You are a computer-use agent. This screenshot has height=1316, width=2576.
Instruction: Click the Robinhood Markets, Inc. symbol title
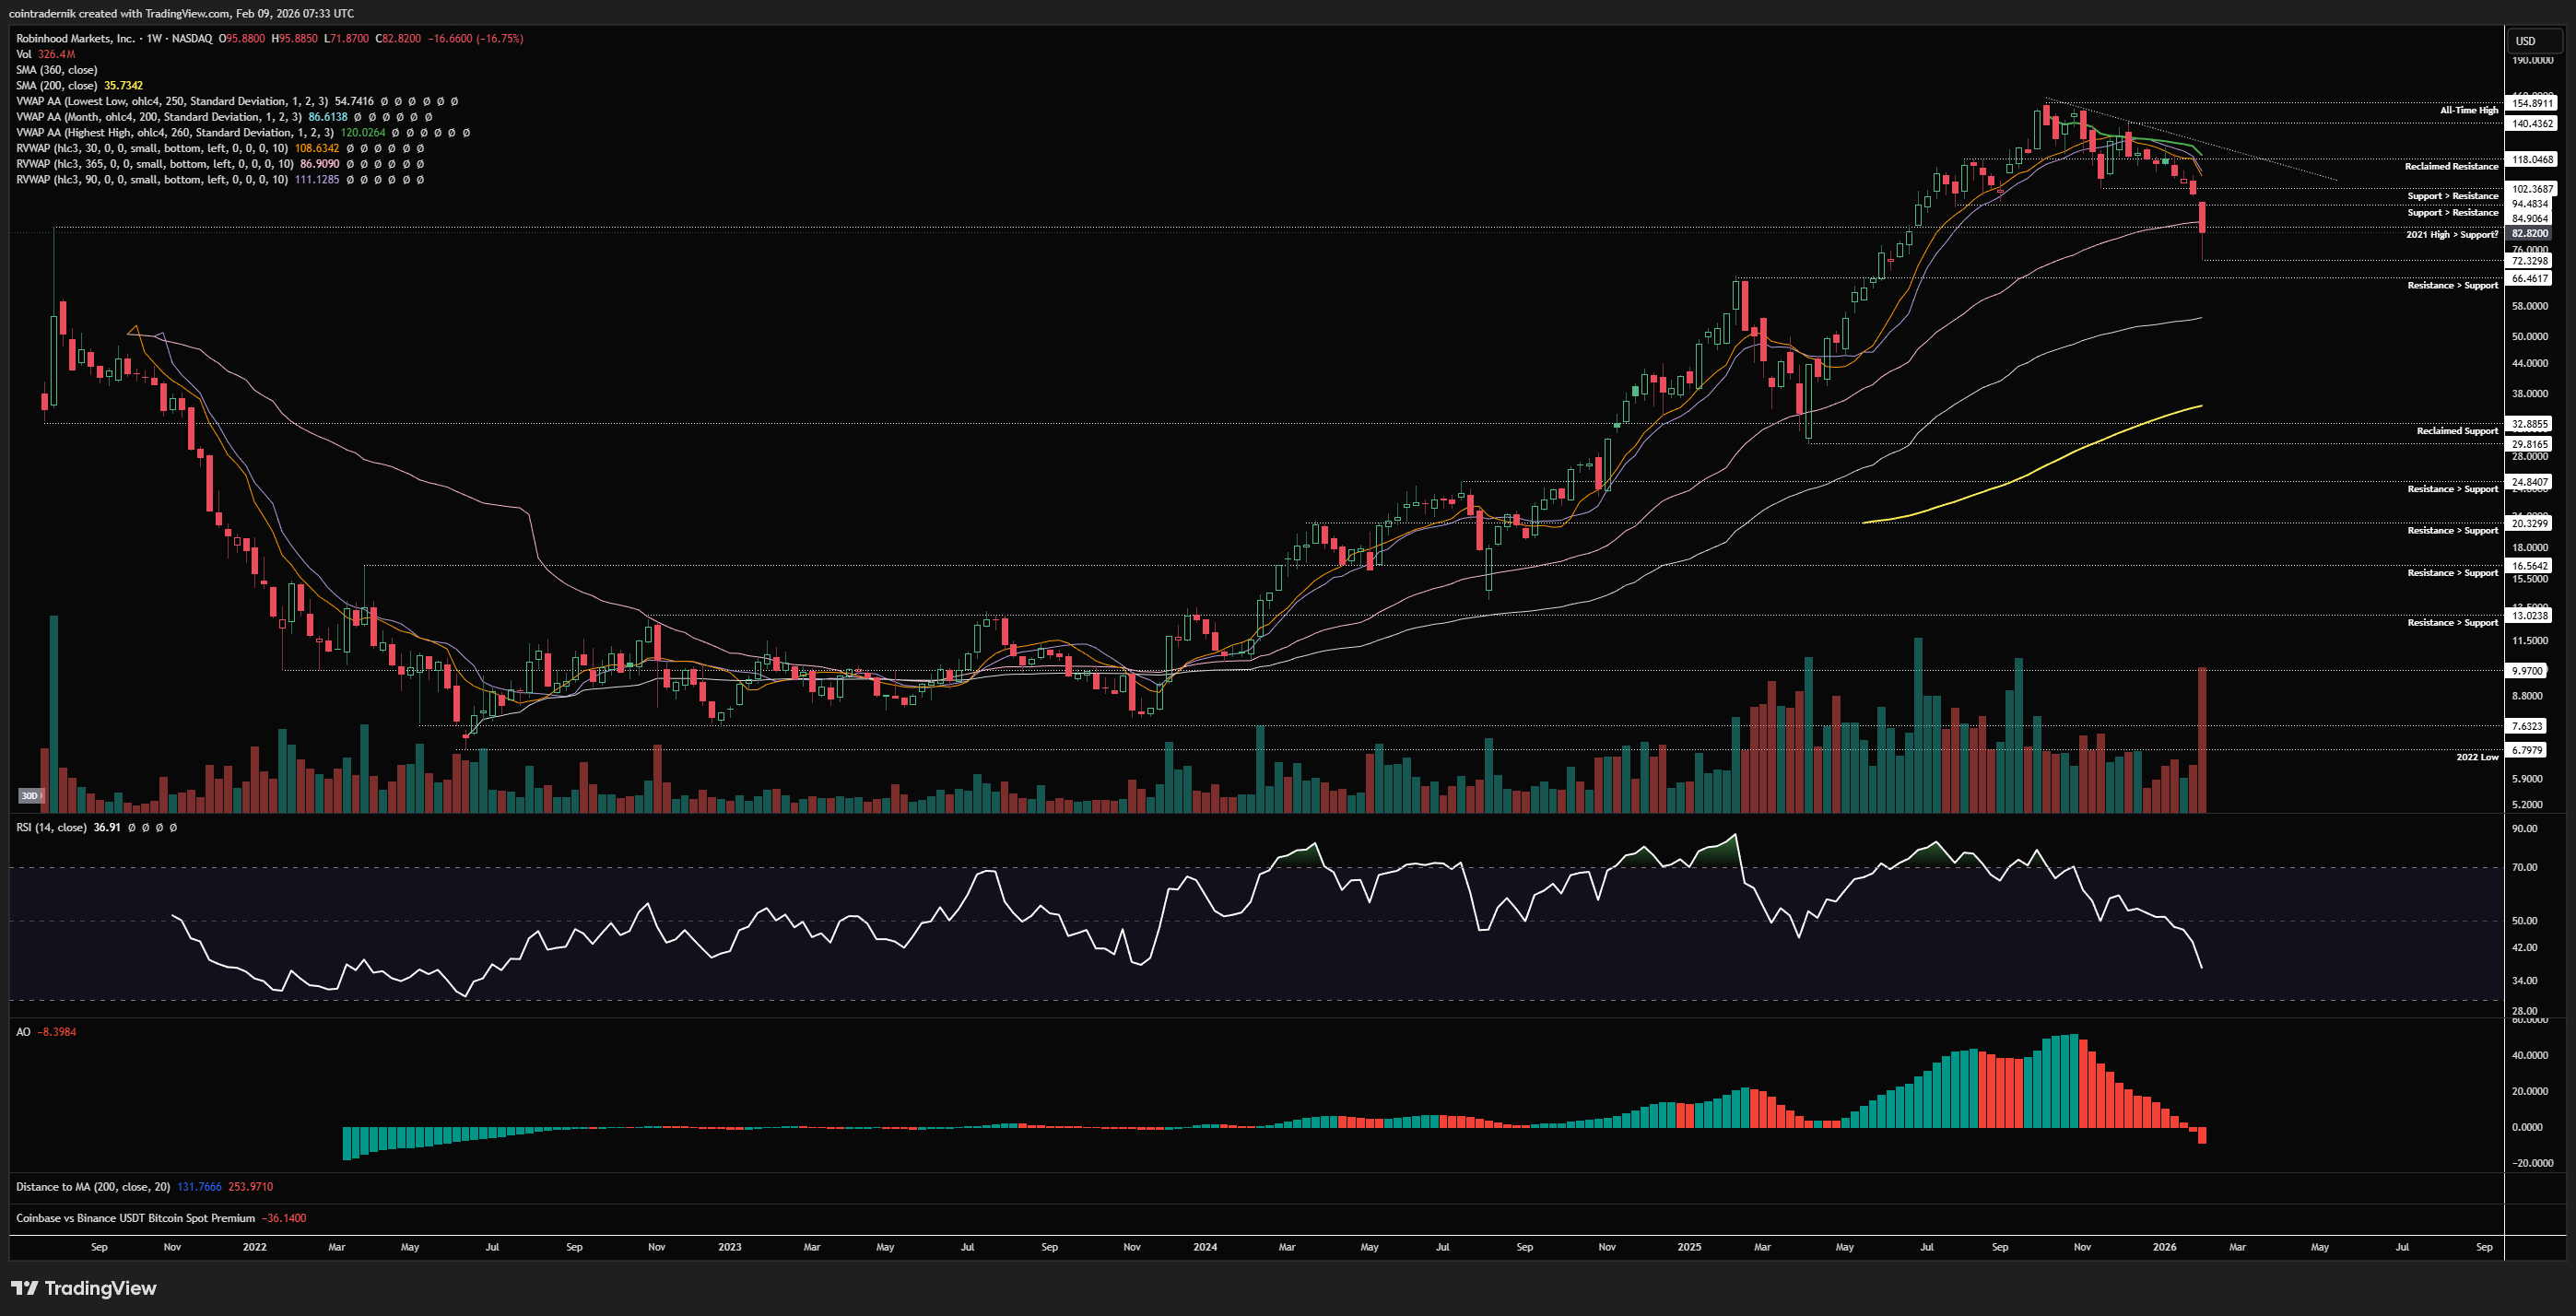(75, 38)
